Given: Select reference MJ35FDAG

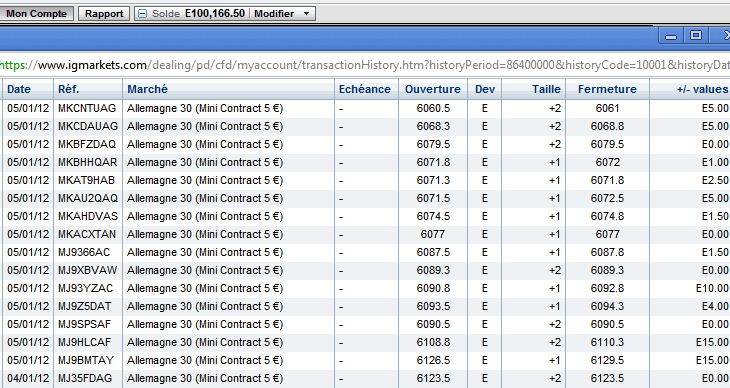Looking at the screenshot, I should (85, 378).
